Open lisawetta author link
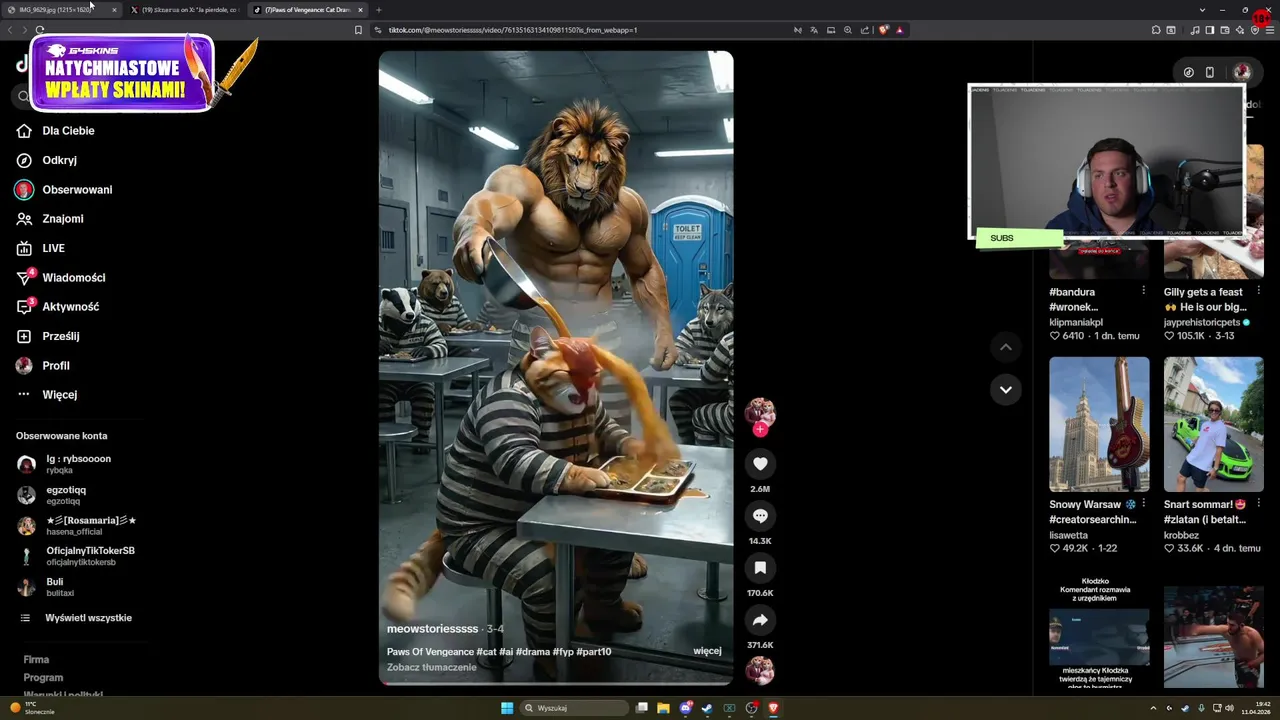This screenshot has height=720, width=1280. coord(1068,535)
